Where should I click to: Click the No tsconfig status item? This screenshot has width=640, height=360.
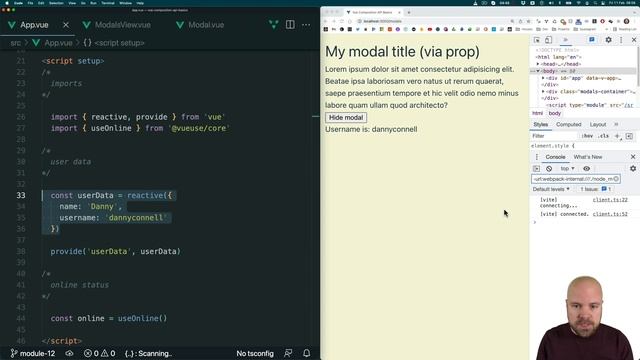(x=255, y=353)
